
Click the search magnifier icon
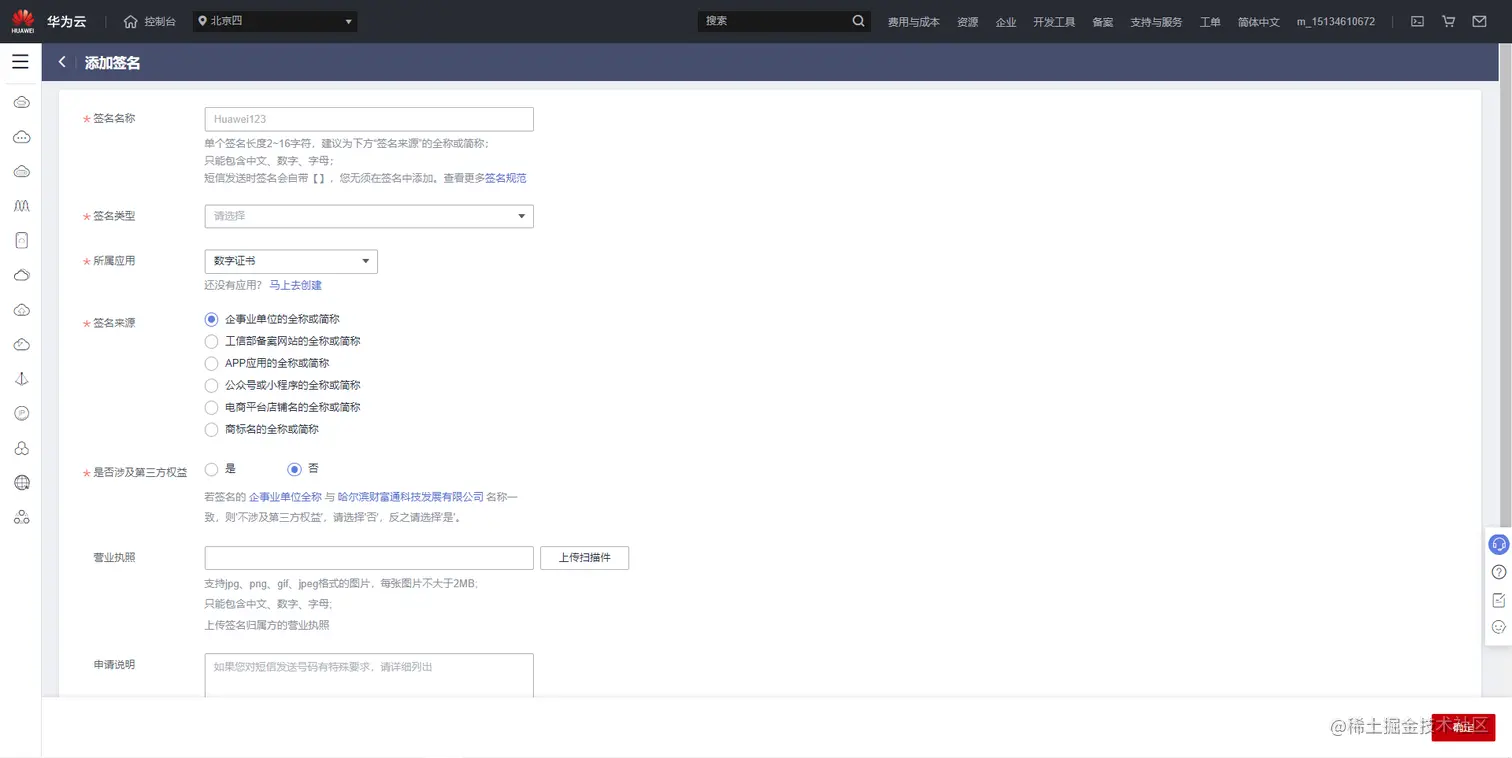858,21
